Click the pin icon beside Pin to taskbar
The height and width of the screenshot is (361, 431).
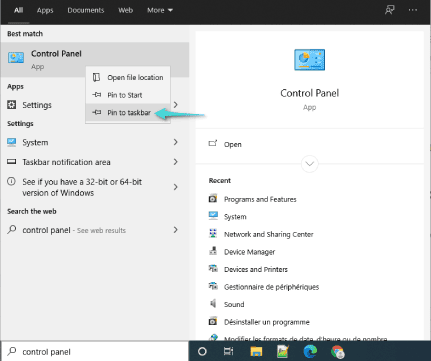coord(97,112)
